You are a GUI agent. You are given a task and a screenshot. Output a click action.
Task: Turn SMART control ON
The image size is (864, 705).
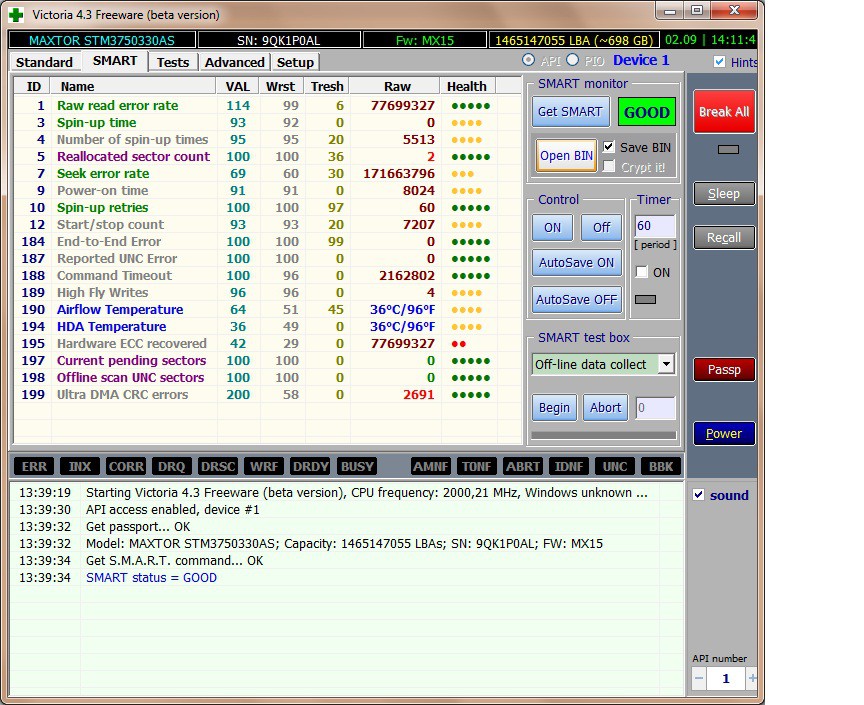point(553,228)
